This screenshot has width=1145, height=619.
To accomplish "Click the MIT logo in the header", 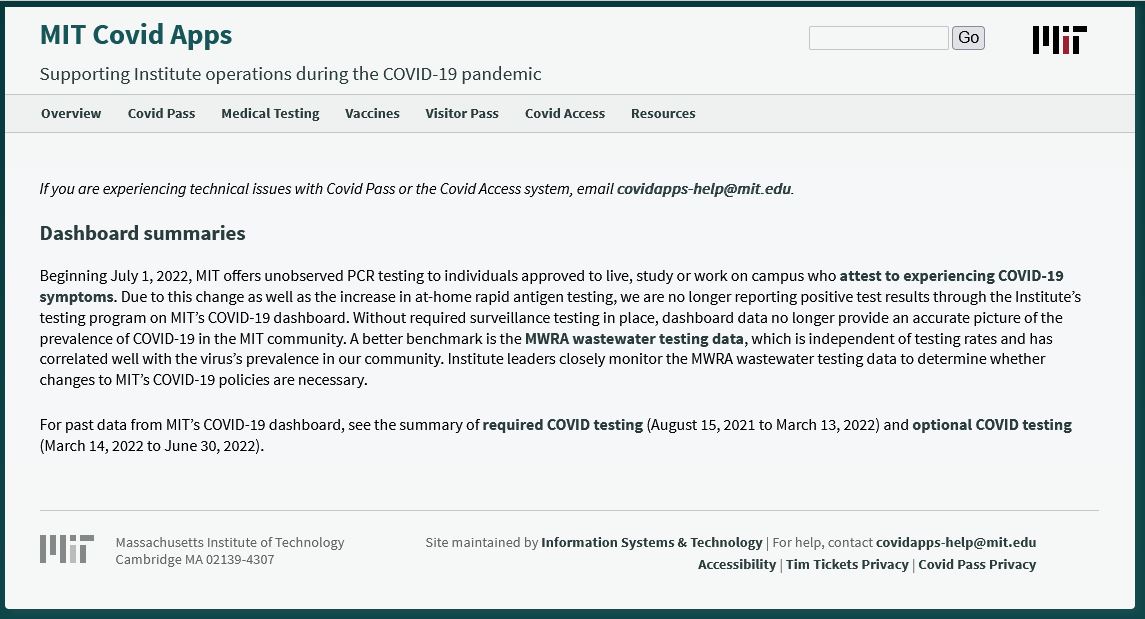I will click(x=1060, y=40).
